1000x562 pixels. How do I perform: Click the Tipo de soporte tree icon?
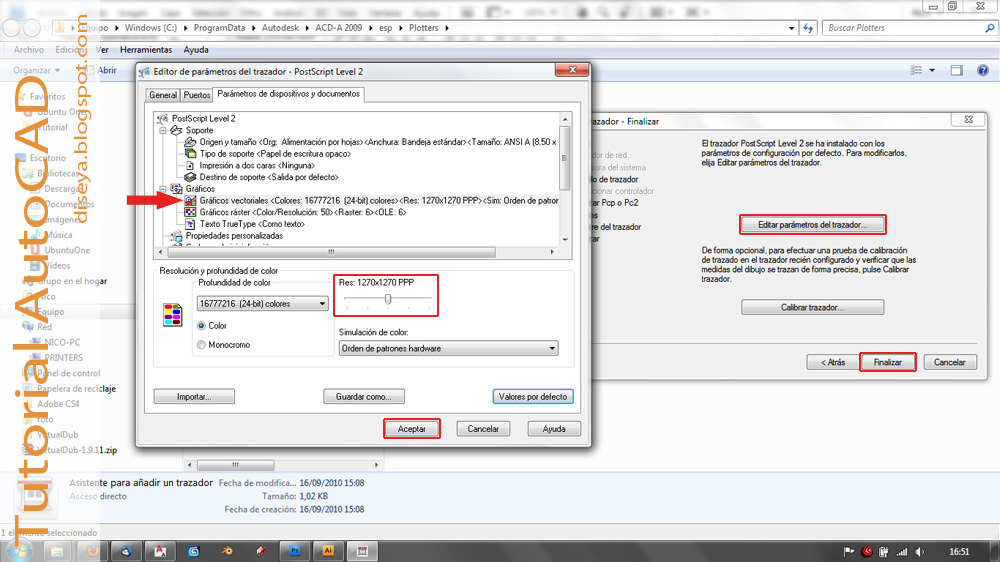[190, 153]
